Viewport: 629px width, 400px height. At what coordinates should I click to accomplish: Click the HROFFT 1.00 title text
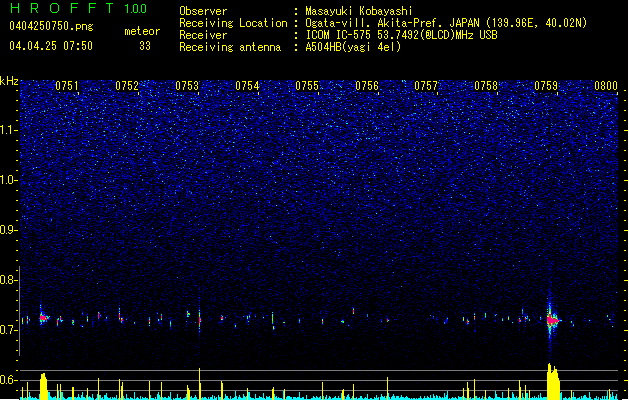pos(79,8)
